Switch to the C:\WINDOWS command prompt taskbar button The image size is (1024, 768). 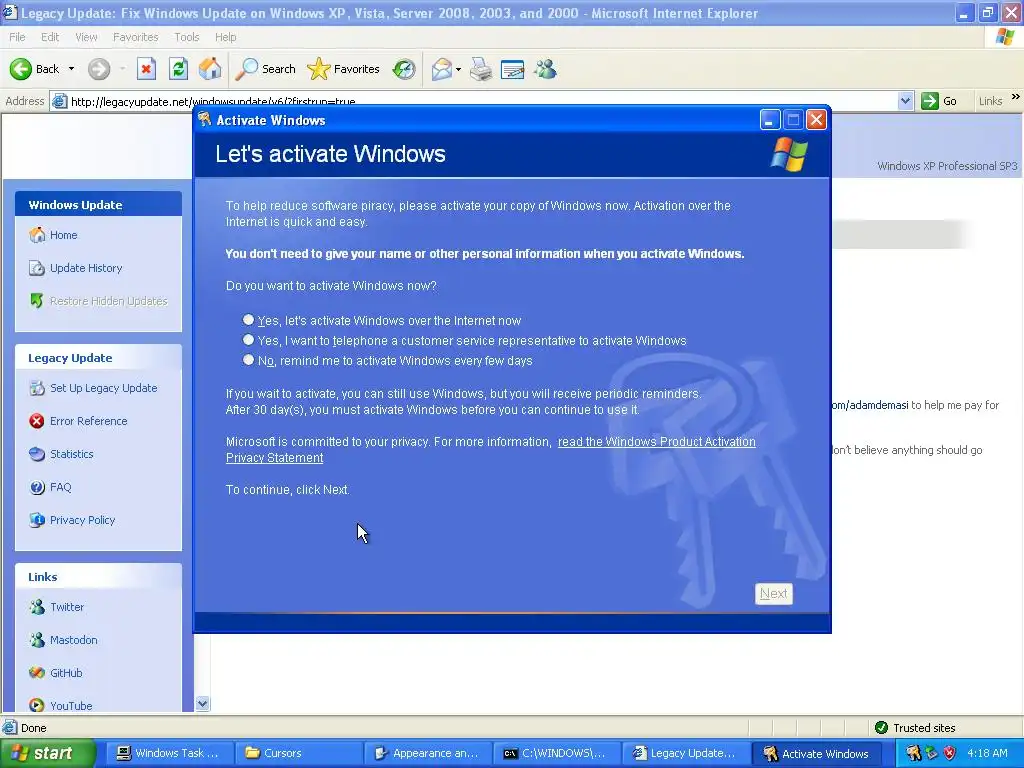click(x=556, y=753)
